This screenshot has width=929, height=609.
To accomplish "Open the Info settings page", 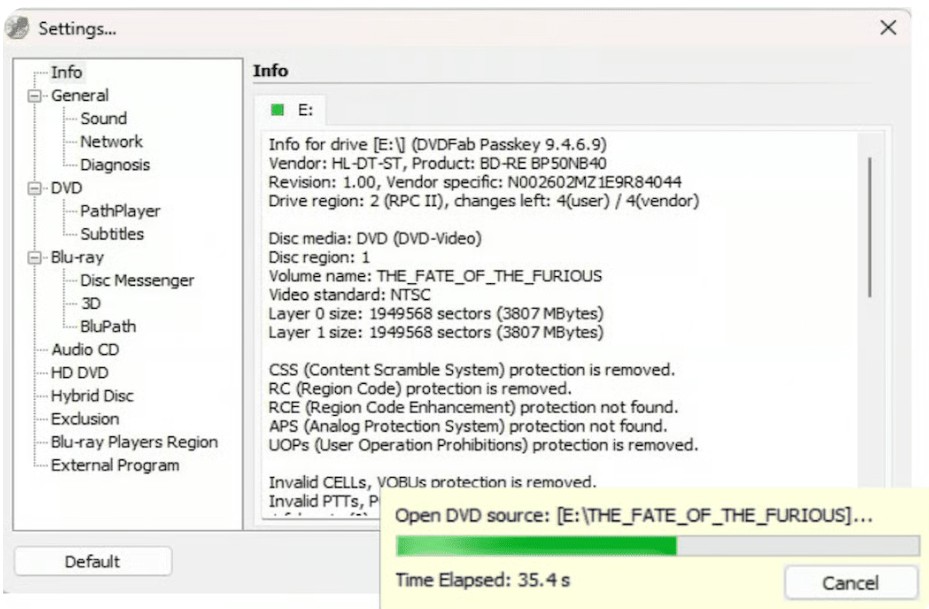I will (x=65, y=72).
